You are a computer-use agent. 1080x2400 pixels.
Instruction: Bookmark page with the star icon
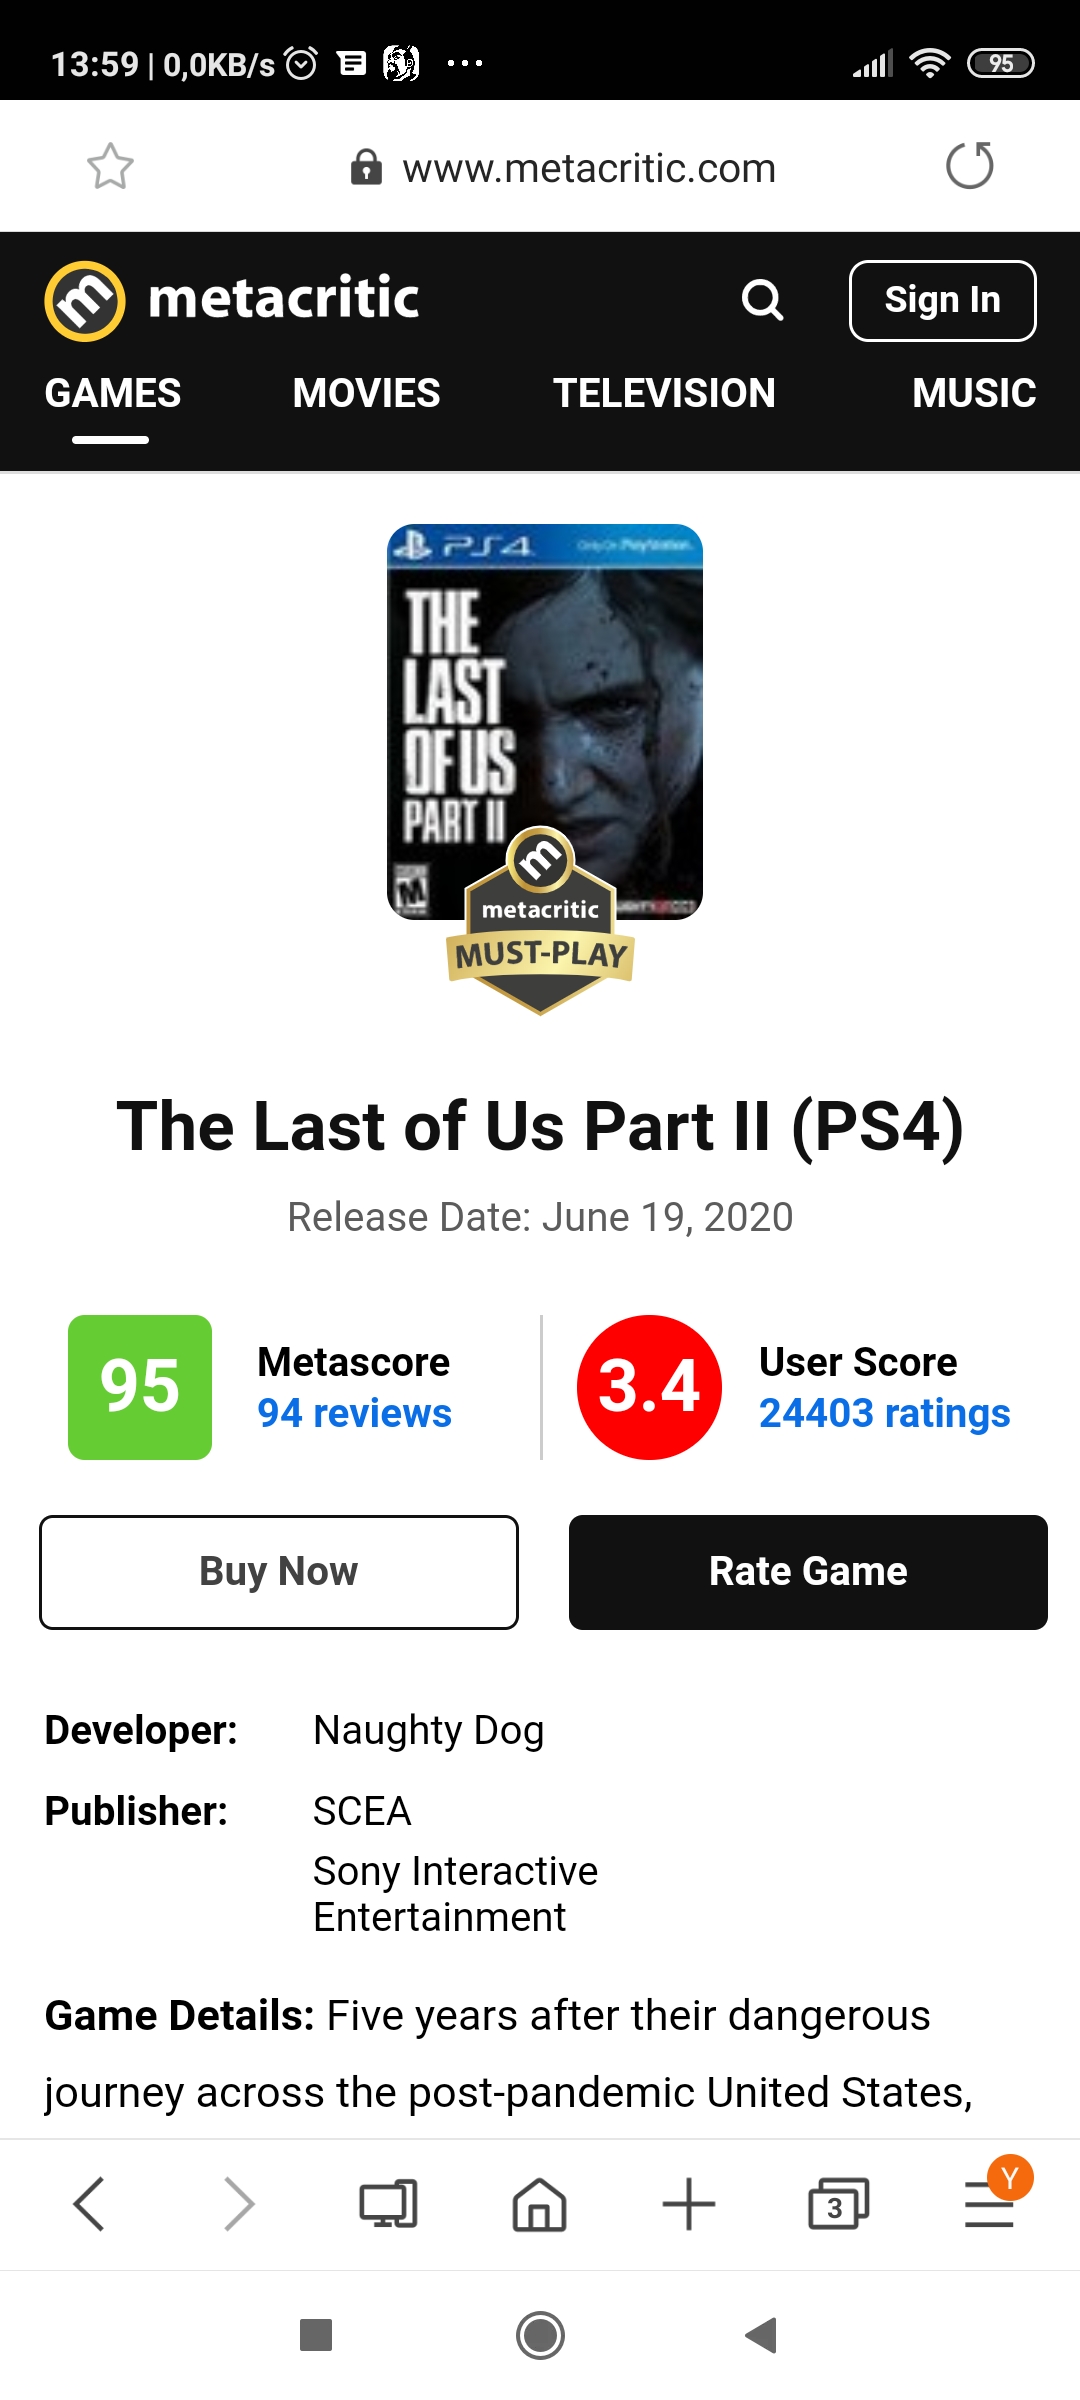point(110,167)
